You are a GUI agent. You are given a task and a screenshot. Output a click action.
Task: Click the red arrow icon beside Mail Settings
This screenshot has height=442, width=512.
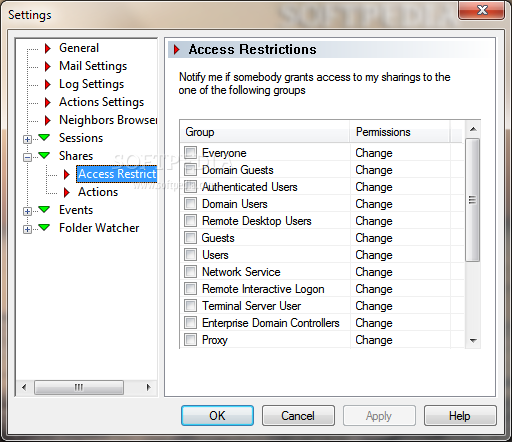(x=48, y=66)
